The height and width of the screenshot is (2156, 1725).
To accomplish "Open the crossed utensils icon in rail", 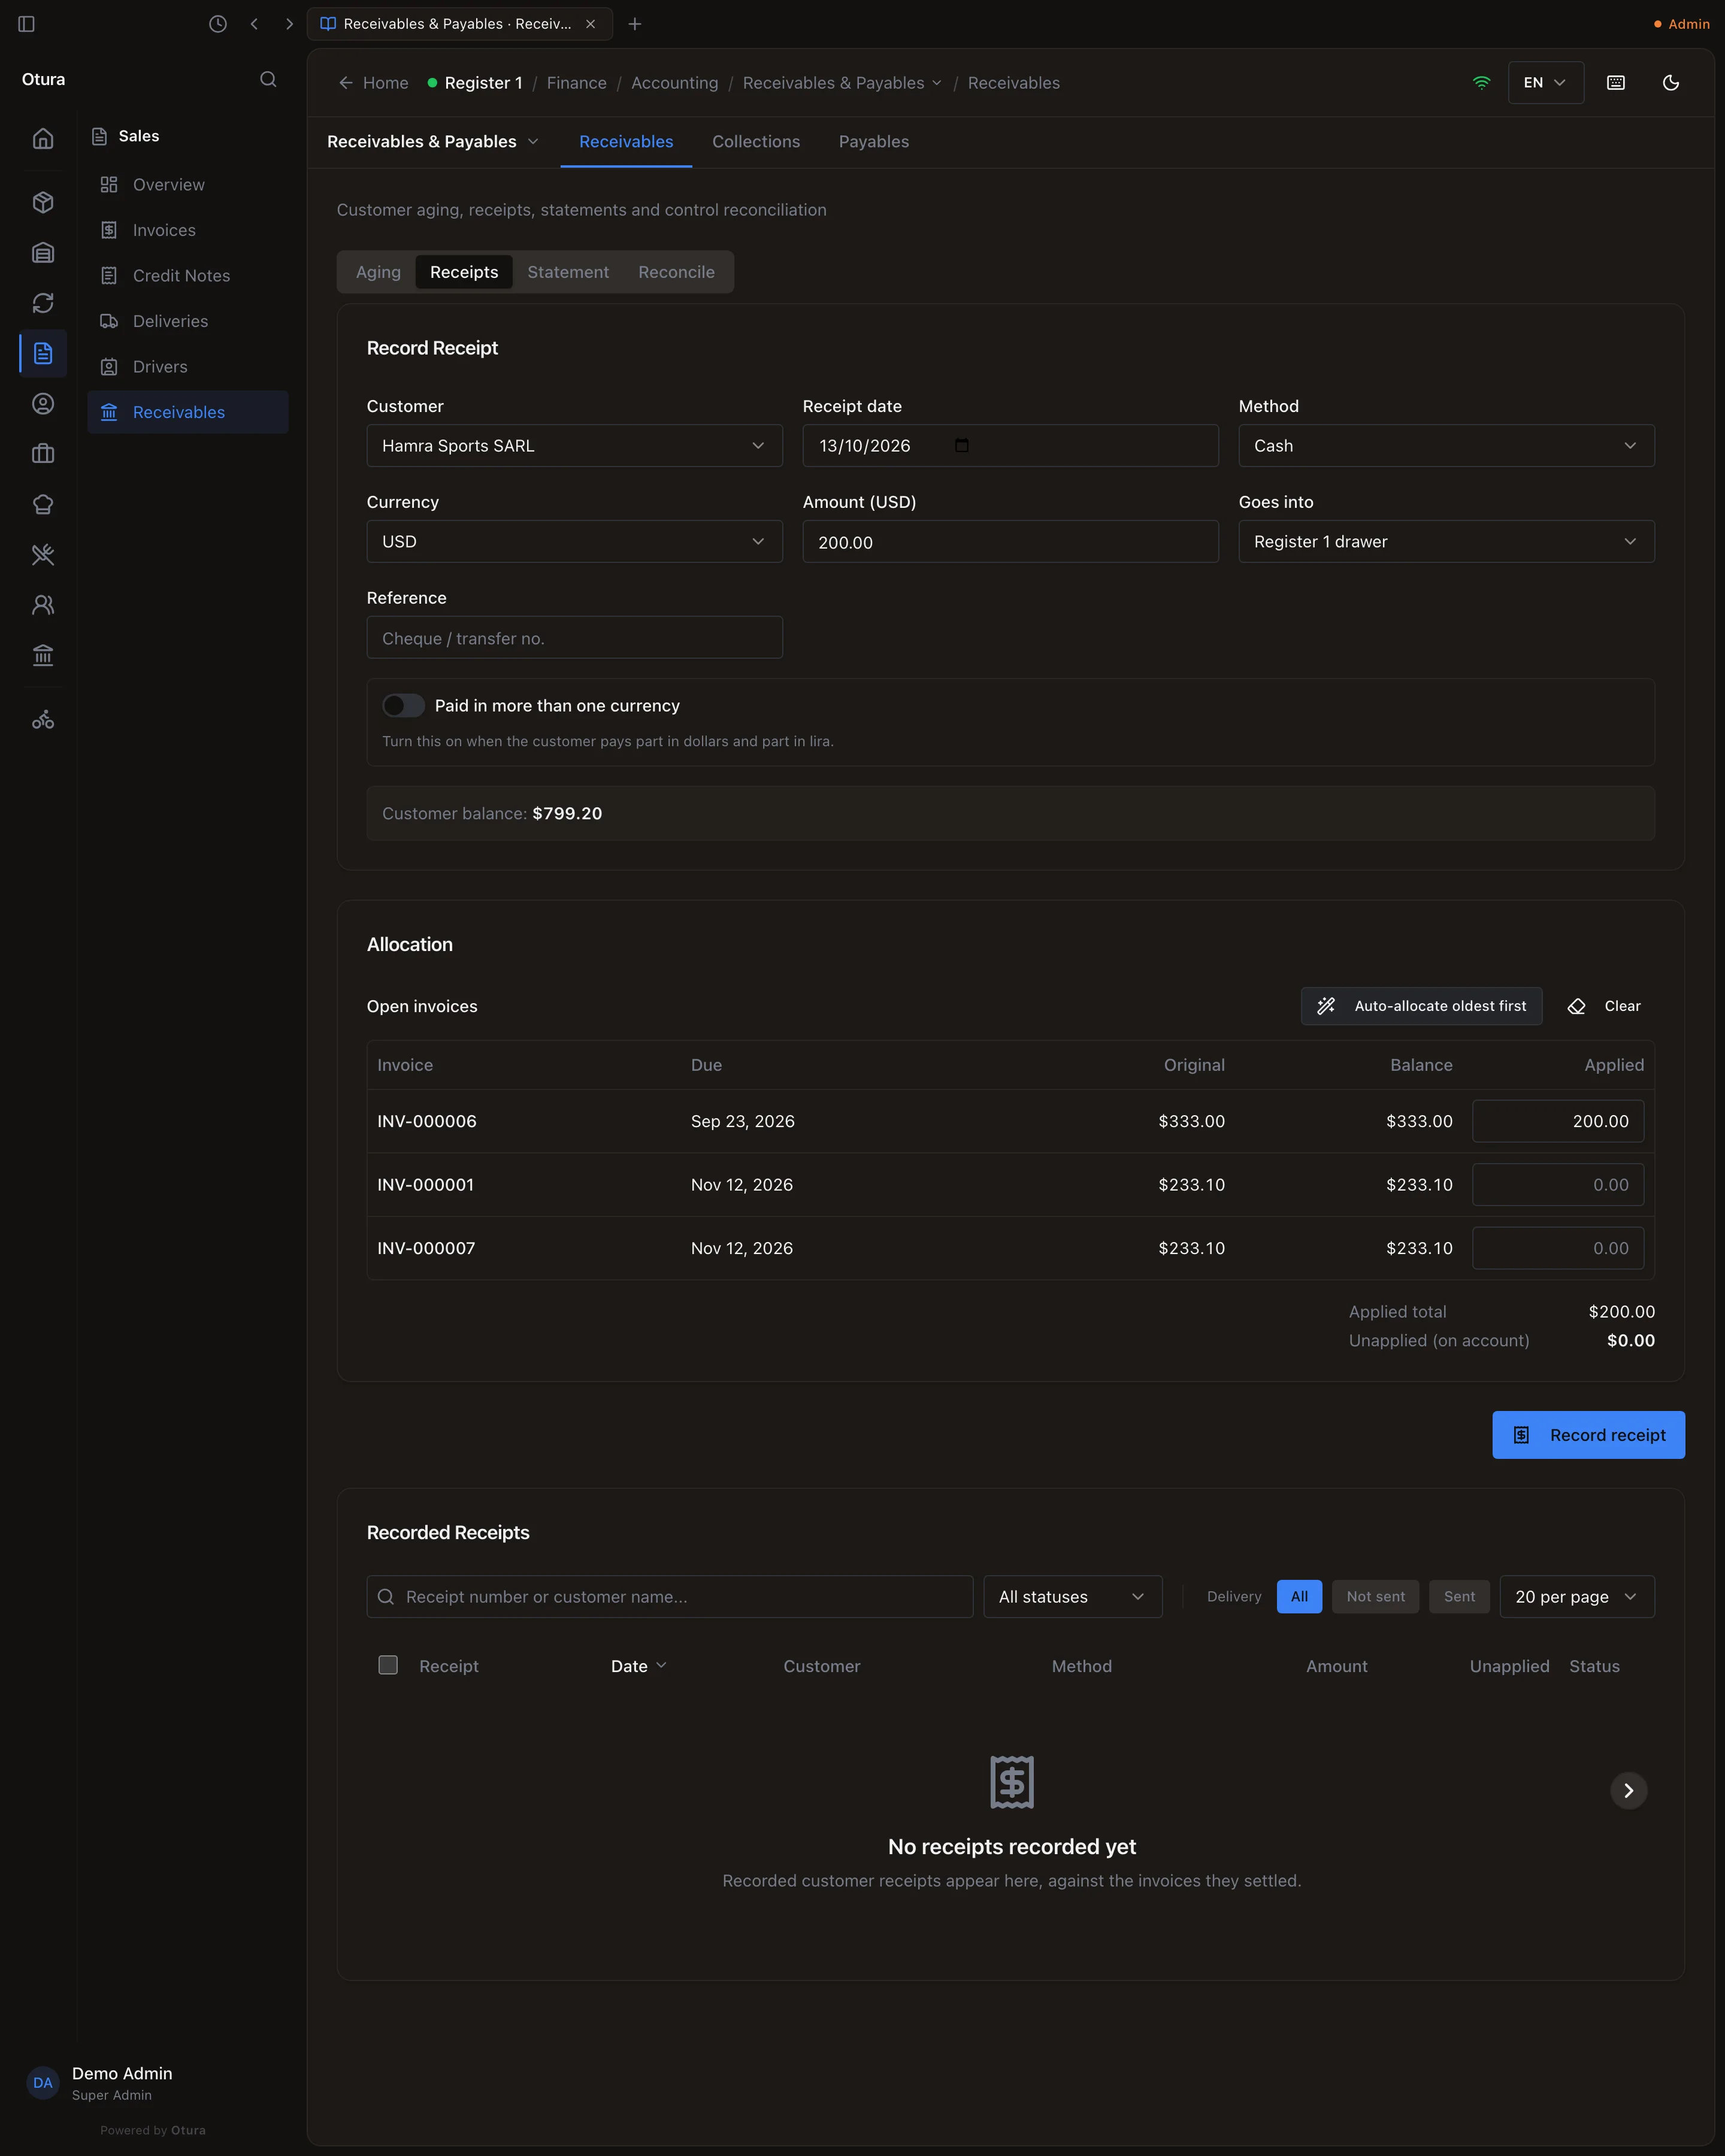I will [x=43, y=554].
